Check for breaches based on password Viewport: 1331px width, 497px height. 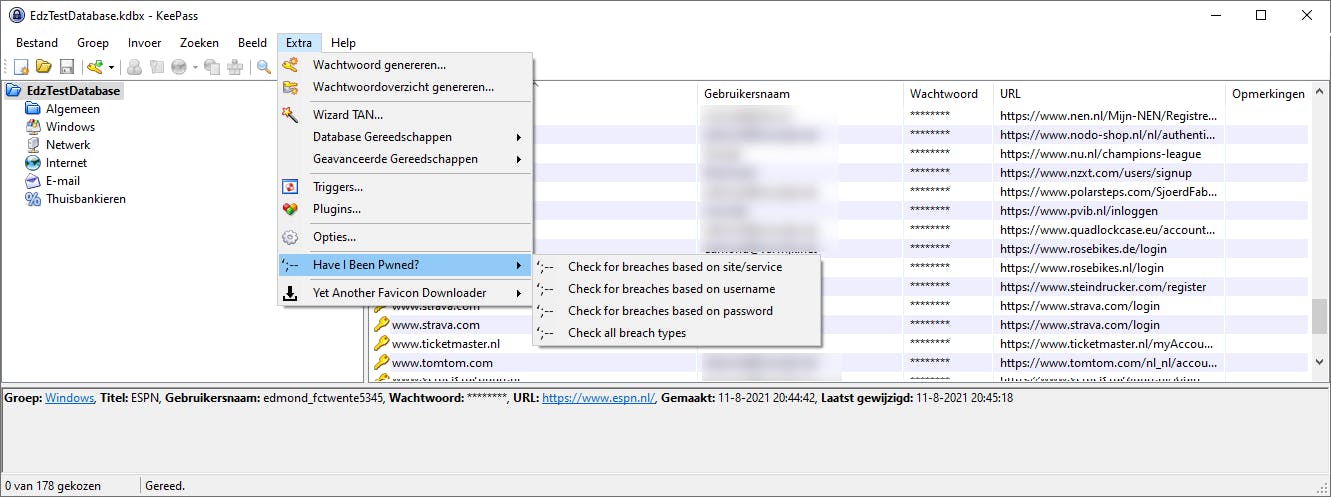pyautogui.click(x=677, y=311)
